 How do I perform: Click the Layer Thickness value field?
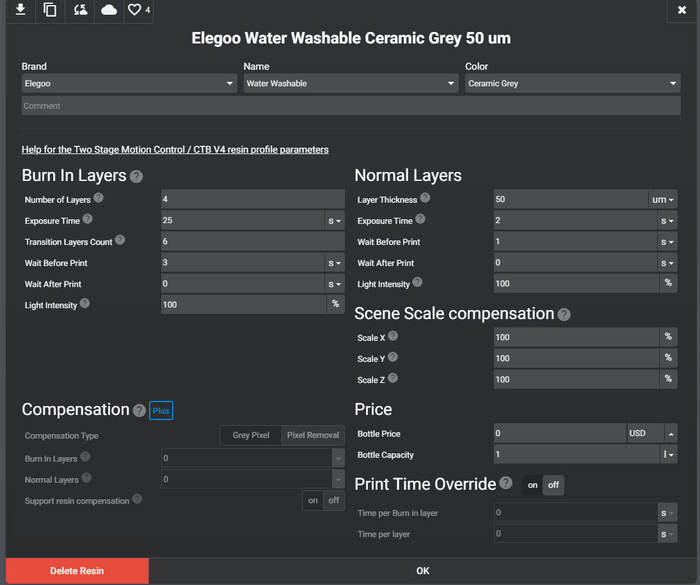(x=571, y=199)
